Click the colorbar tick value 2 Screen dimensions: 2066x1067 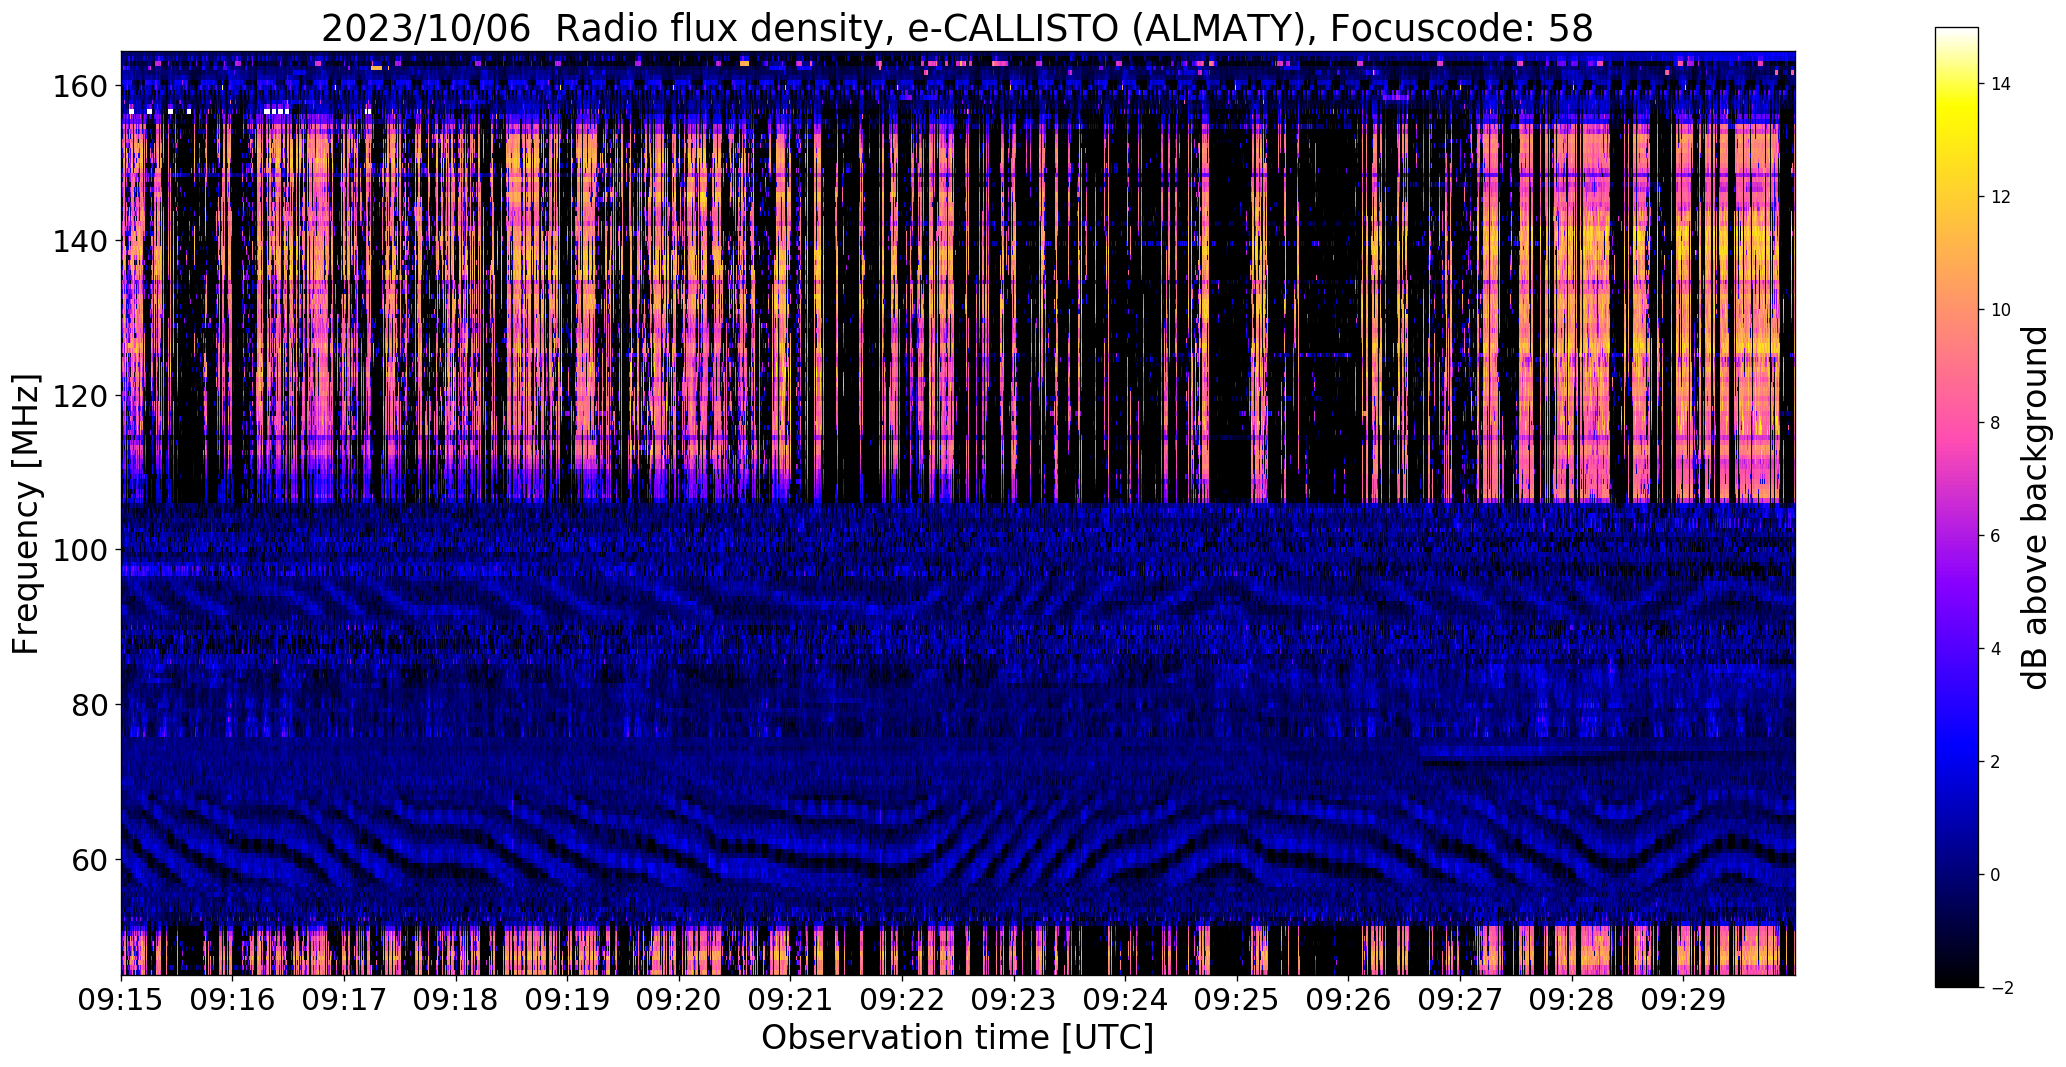(1996, 762)
